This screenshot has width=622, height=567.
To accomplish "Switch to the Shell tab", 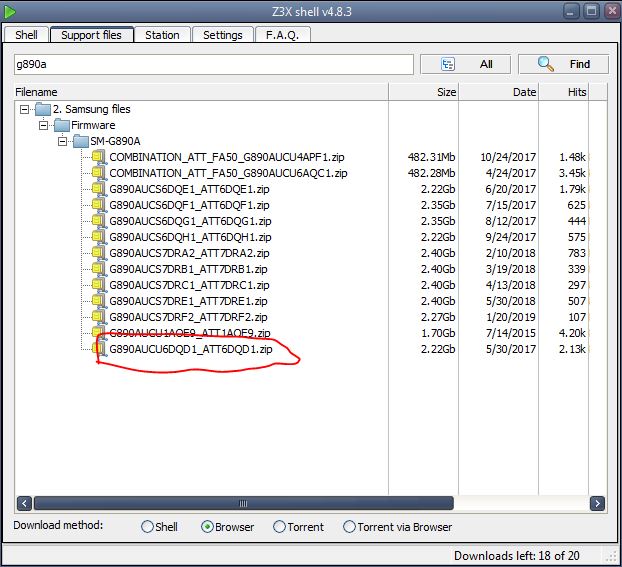I will (x=26, y=35).
